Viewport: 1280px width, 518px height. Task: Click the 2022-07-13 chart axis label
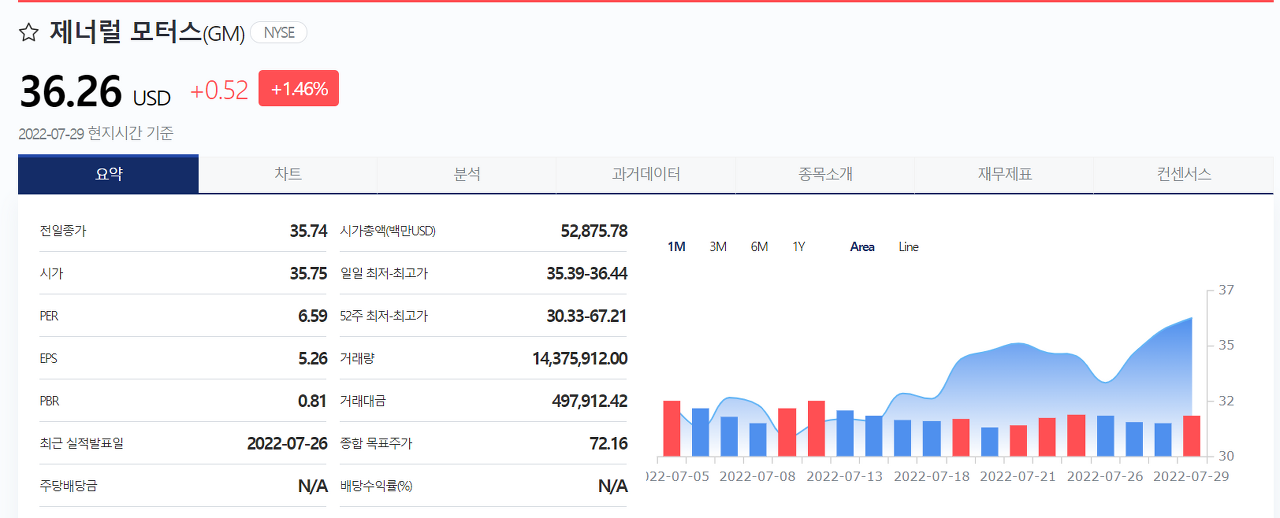click(844, 476)
